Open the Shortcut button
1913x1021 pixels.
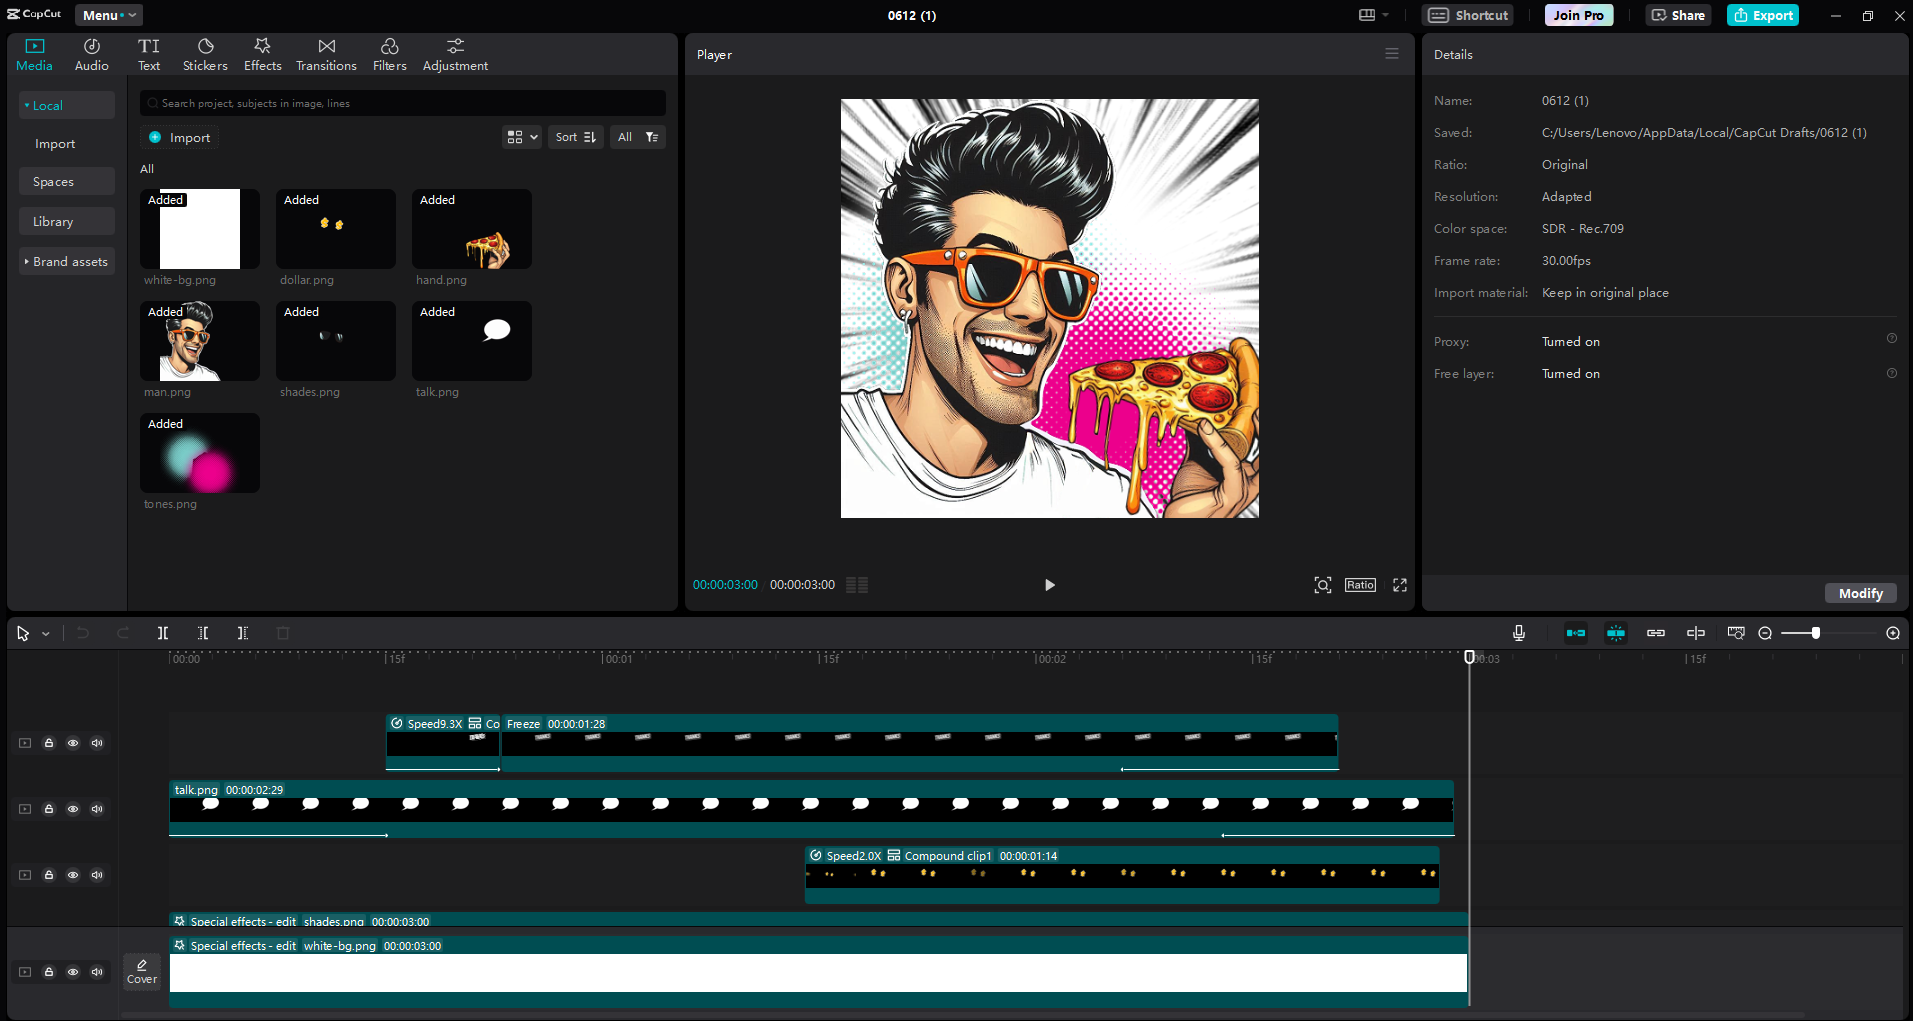[x=1468, y=15]
